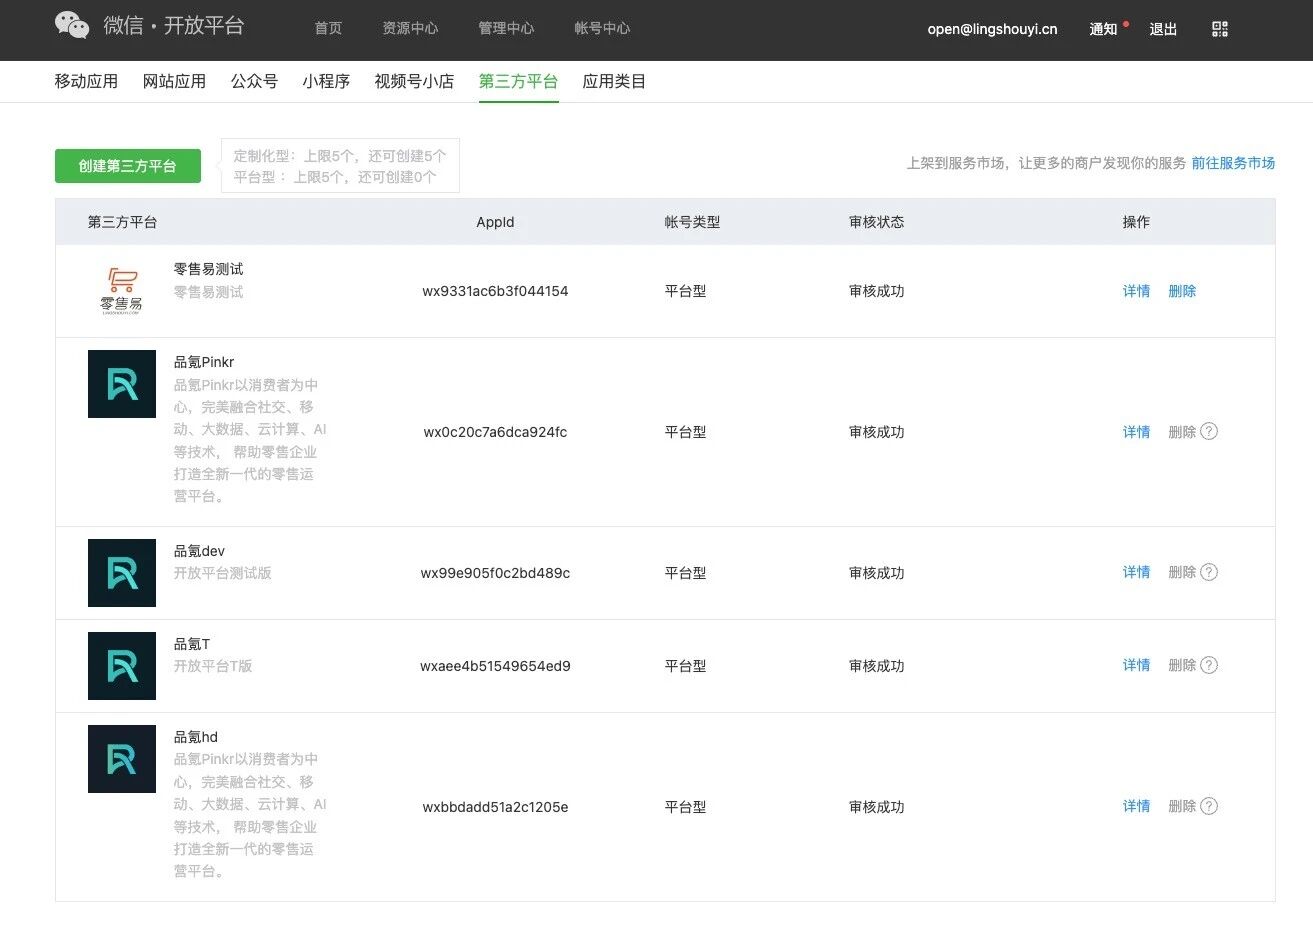Open 通知 notifications

(x=1103, y=29)
